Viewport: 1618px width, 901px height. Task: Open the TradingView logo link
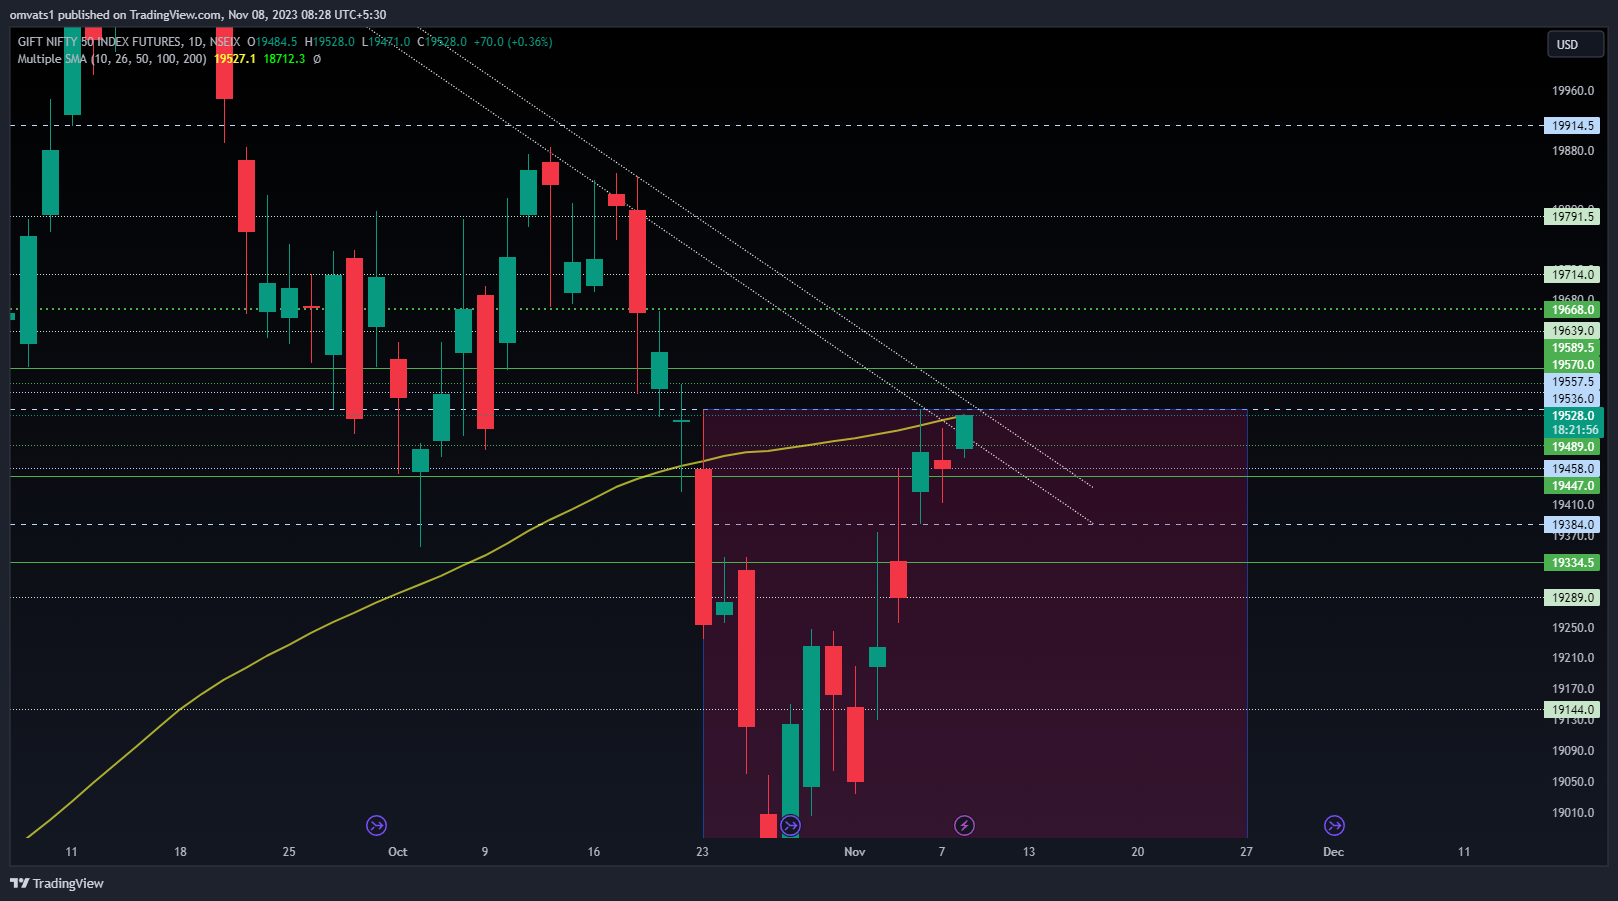(x=57, y=883)
